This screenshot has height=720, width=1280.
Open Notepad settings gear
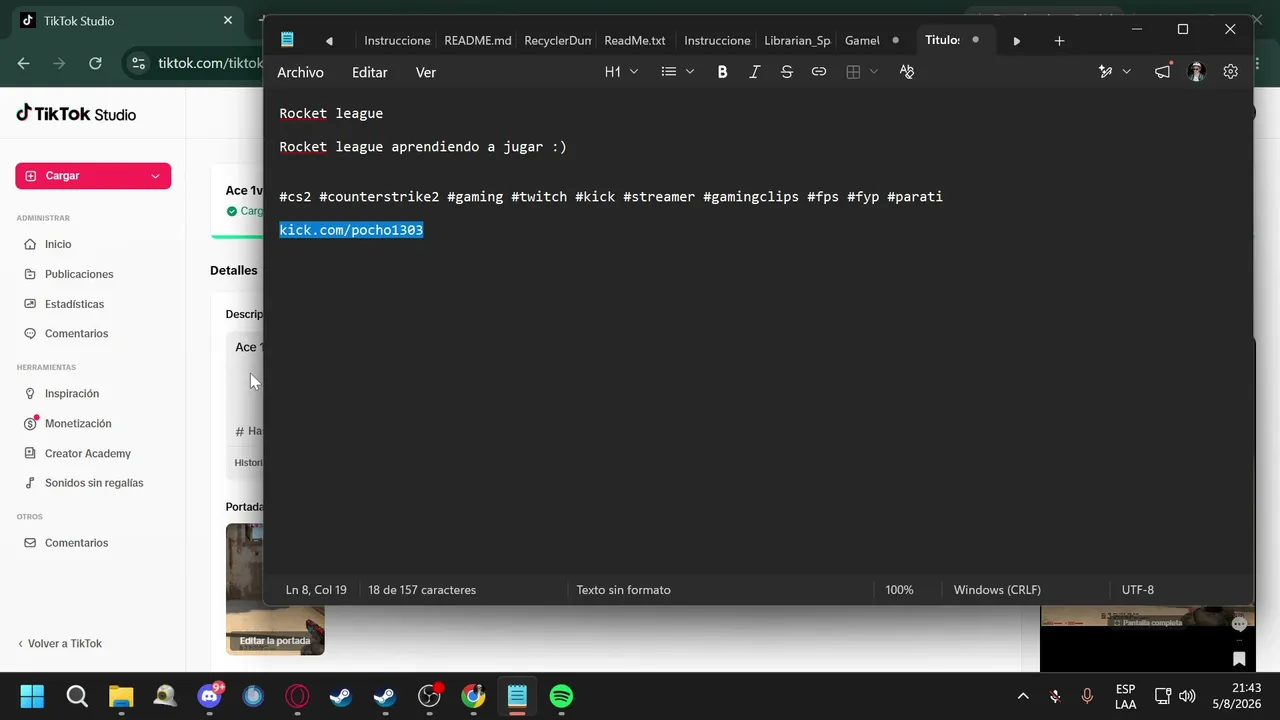1230,72
